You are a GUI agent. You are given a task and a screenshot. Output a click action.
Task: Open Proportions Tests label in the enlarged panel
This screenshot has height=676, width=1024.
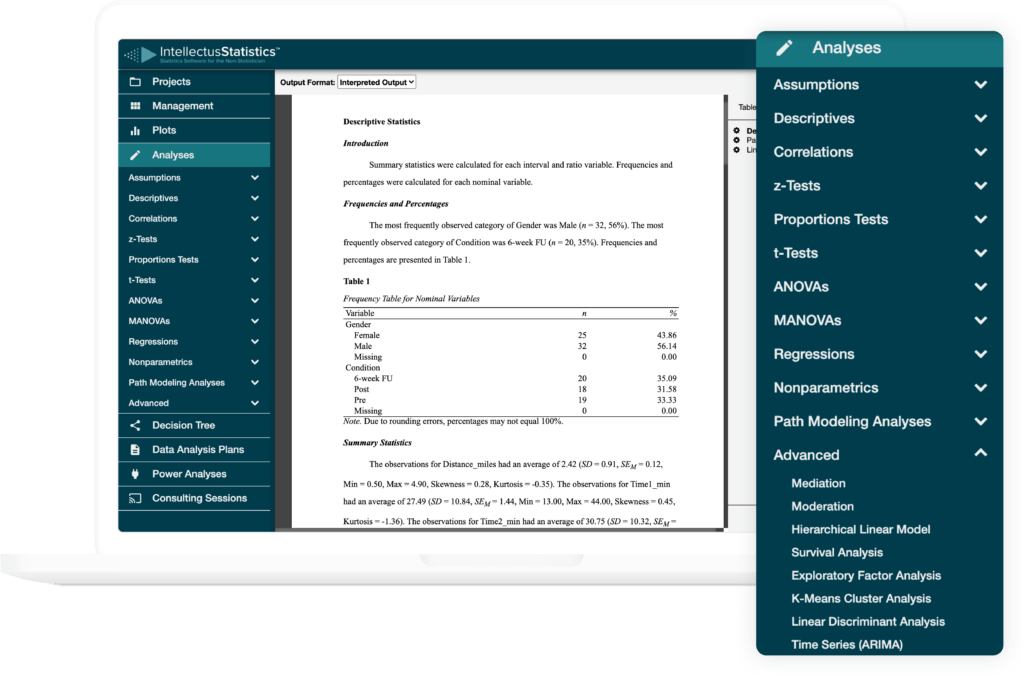pyautogui.click(x=831, y=219)
